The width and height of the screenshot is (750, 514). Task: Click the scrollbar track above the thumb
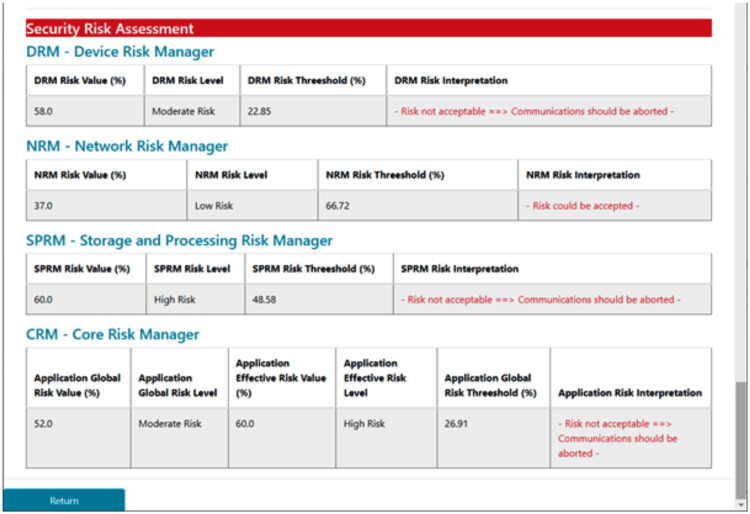(742, 191)
